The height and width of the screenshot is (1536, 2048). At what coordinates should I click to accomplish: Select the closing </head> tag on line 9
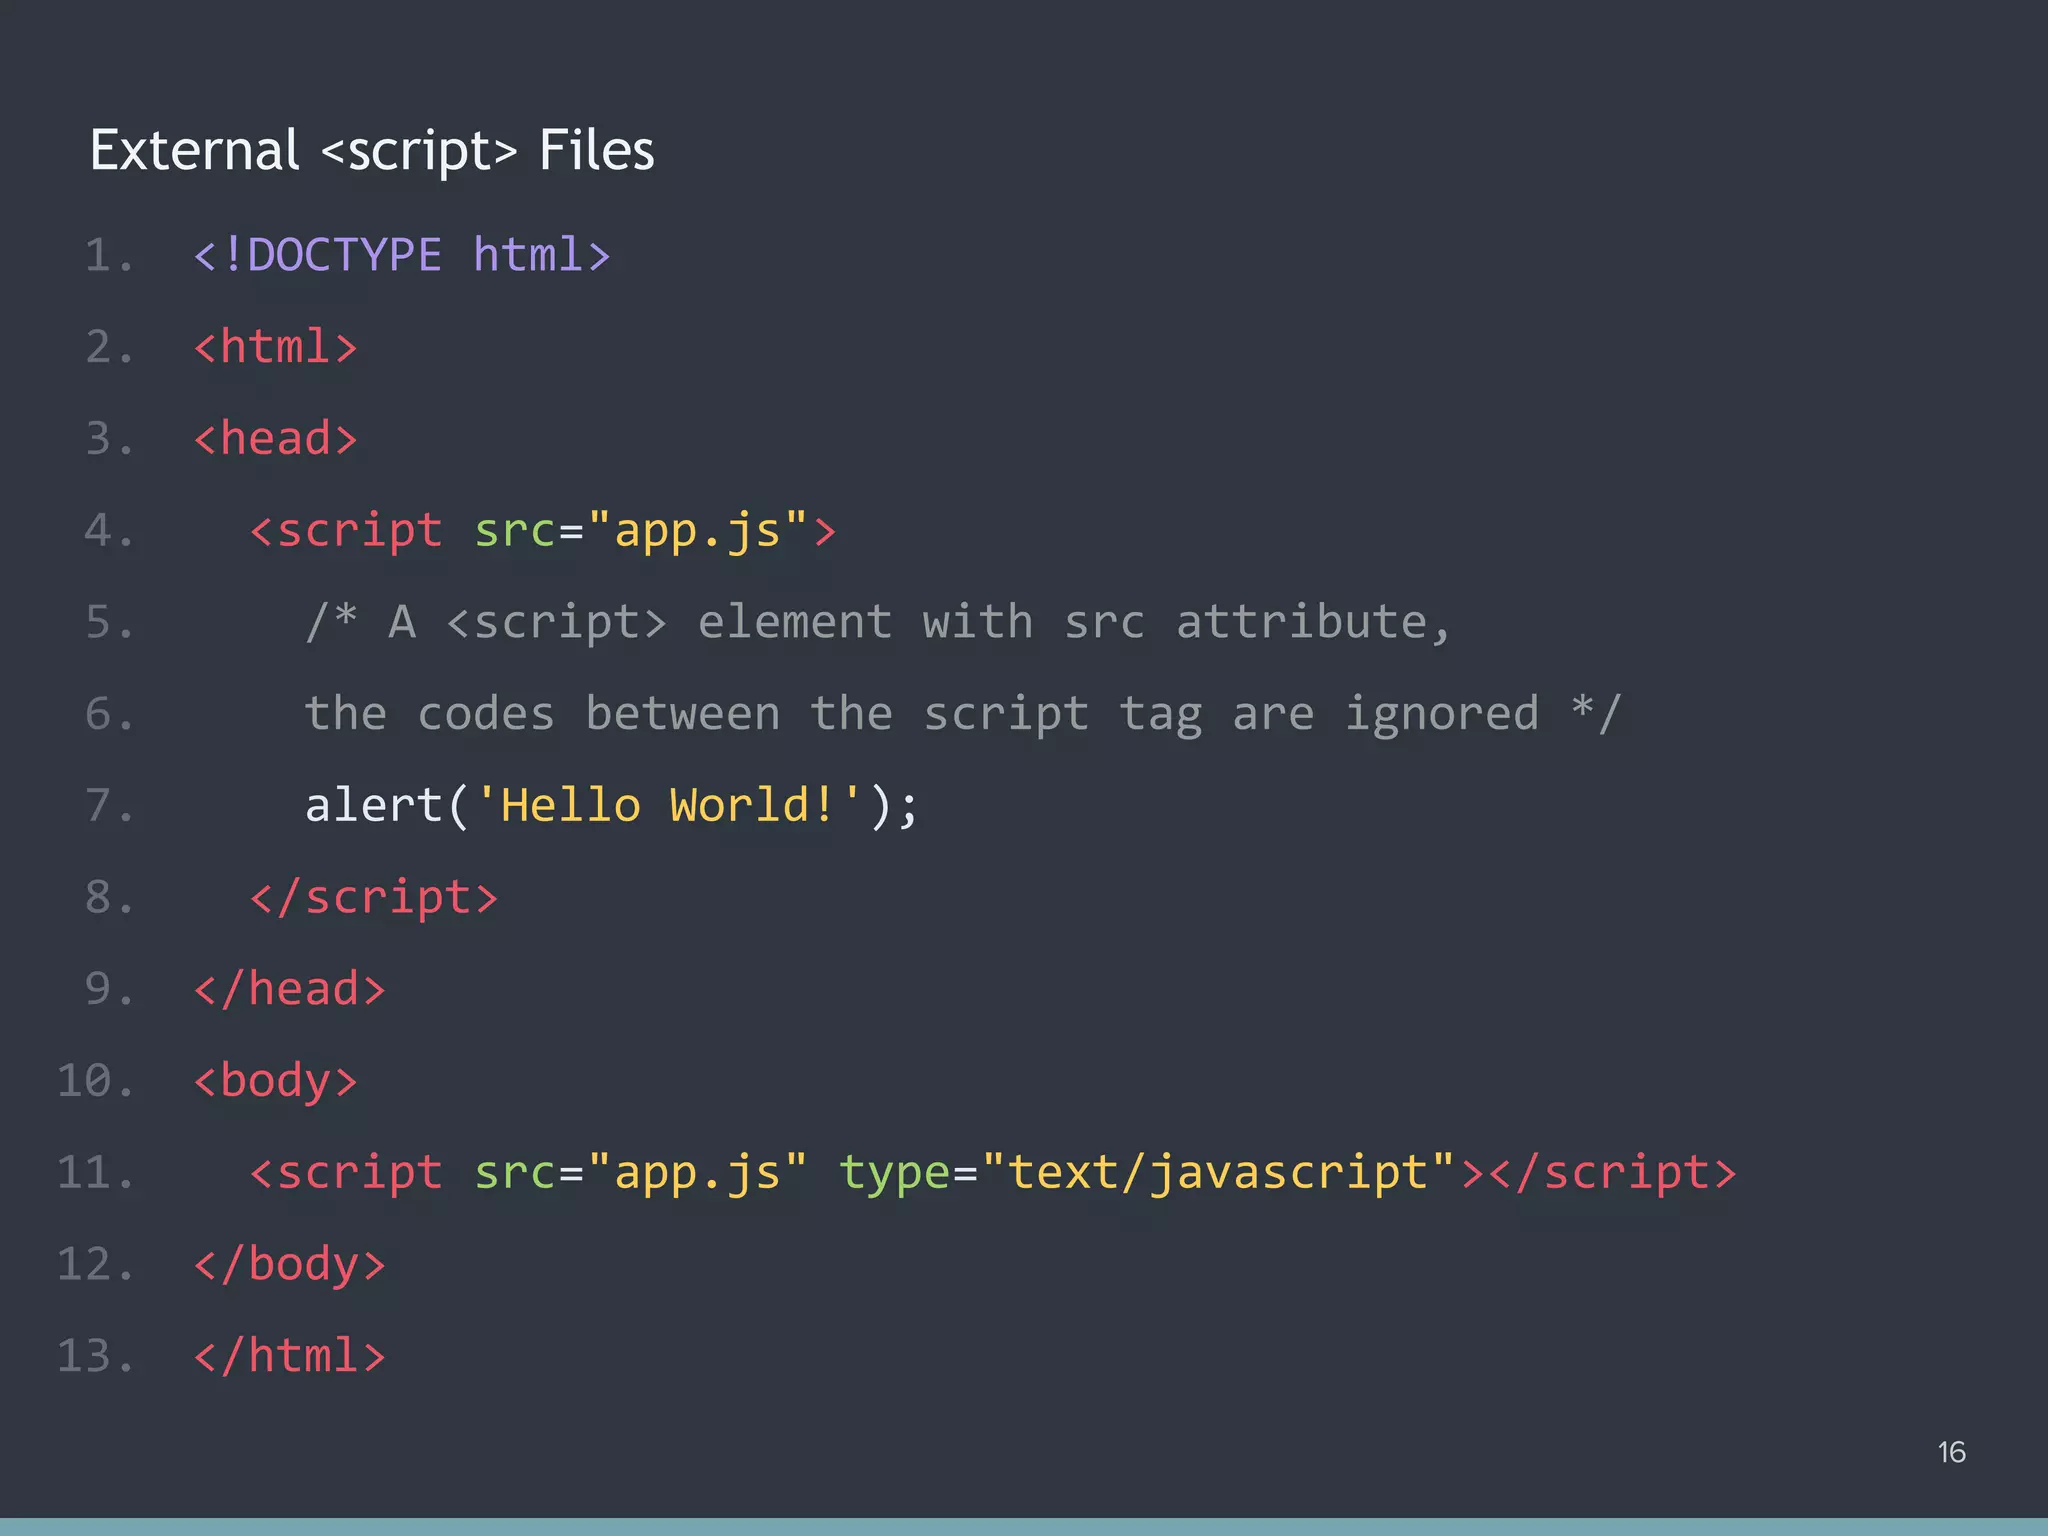[x=288, y=988]
